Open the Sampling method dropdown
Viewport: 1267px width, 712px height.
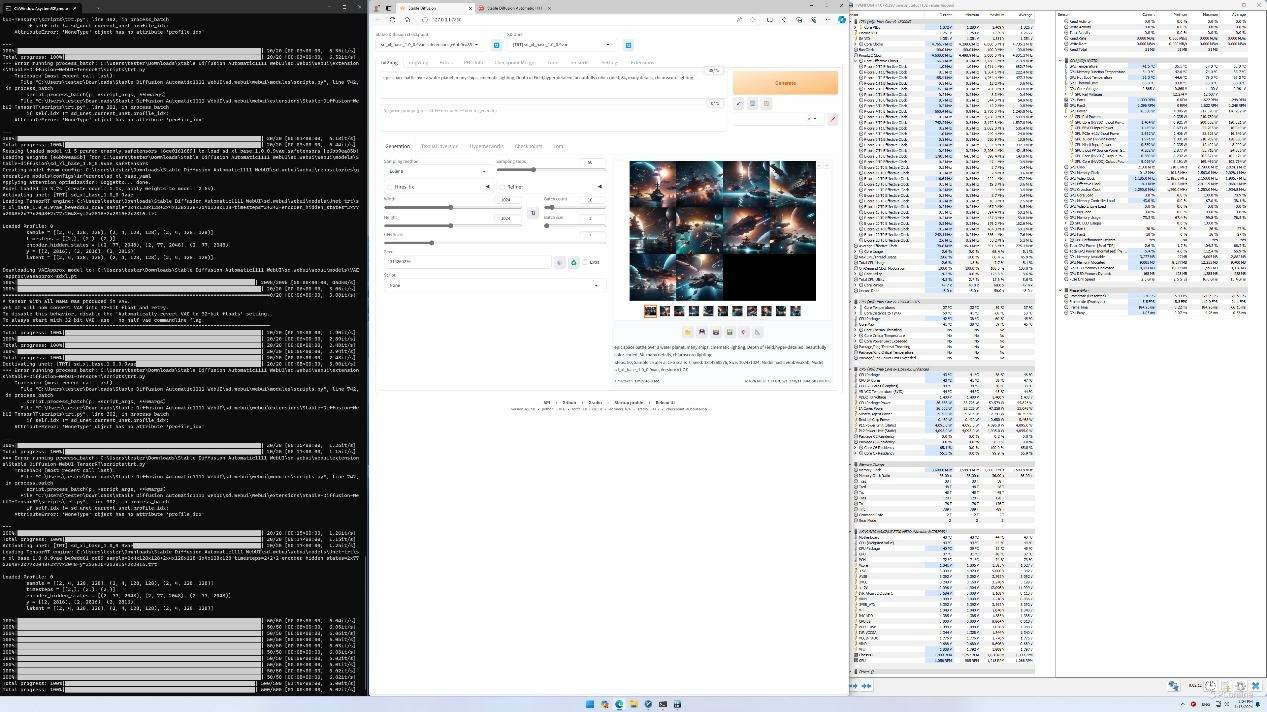436,171
